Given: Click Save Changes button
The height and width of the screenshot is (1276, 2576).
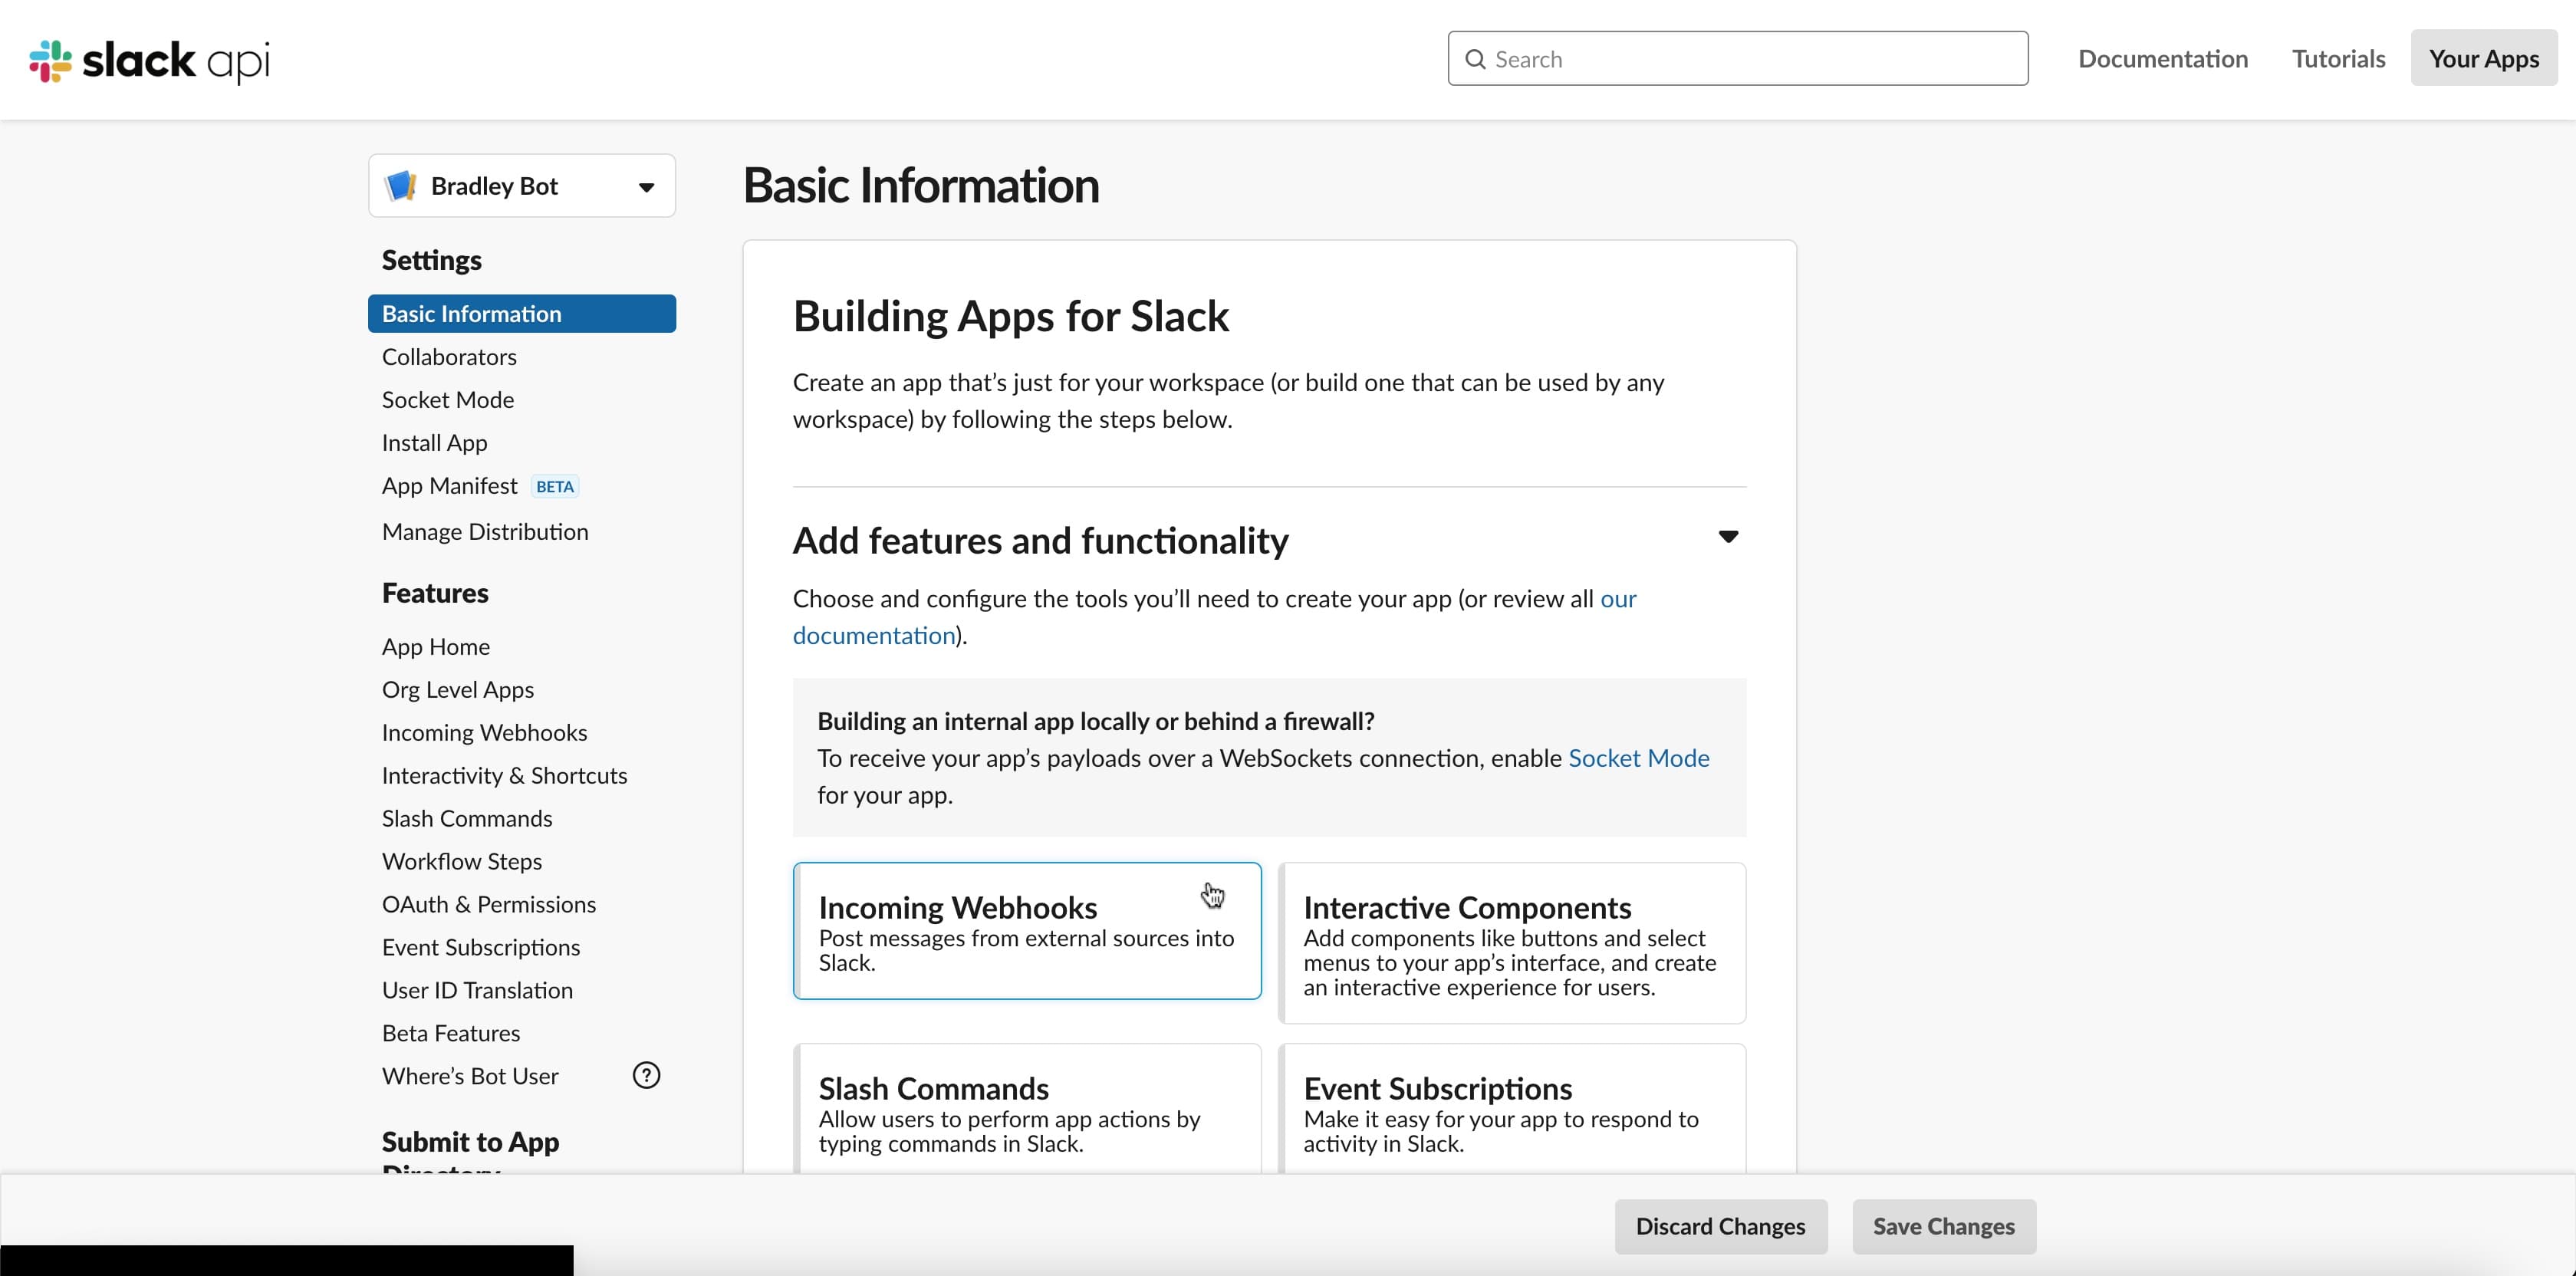Looking at the screenshot, I should coord(1943,1227).
